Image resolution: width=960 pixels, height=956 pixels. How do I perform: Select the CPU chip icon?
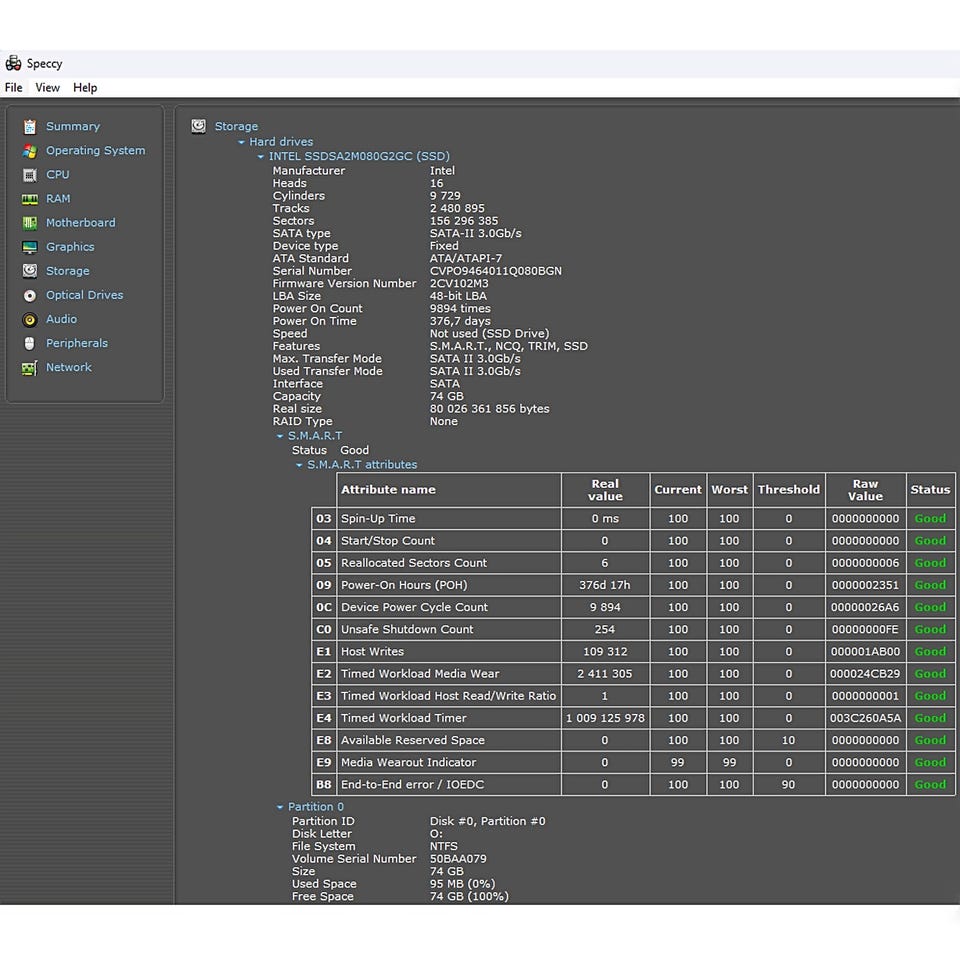pyautogui.click(x=30, y=175)
